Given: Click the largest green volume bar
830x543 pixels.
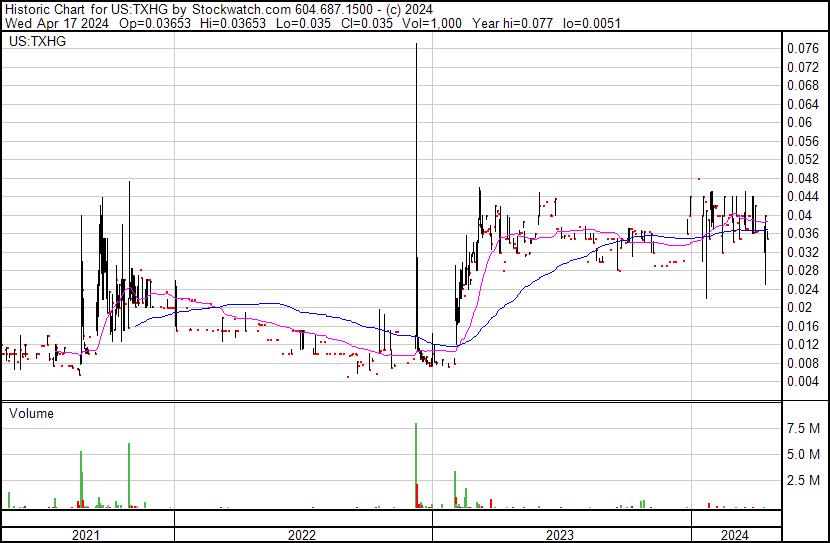Looking at the screenshot, I should [x=416, y=465].
